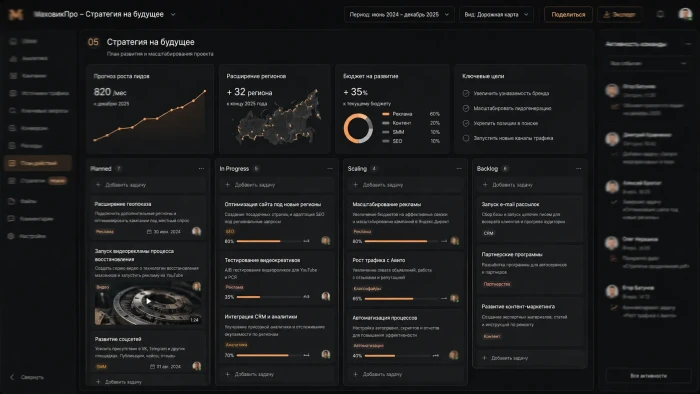This screenshot has height=394, width=700.
Task: Click assignee avatar on Масштабирование рекламы card
Action: click(x=454, y=241)
